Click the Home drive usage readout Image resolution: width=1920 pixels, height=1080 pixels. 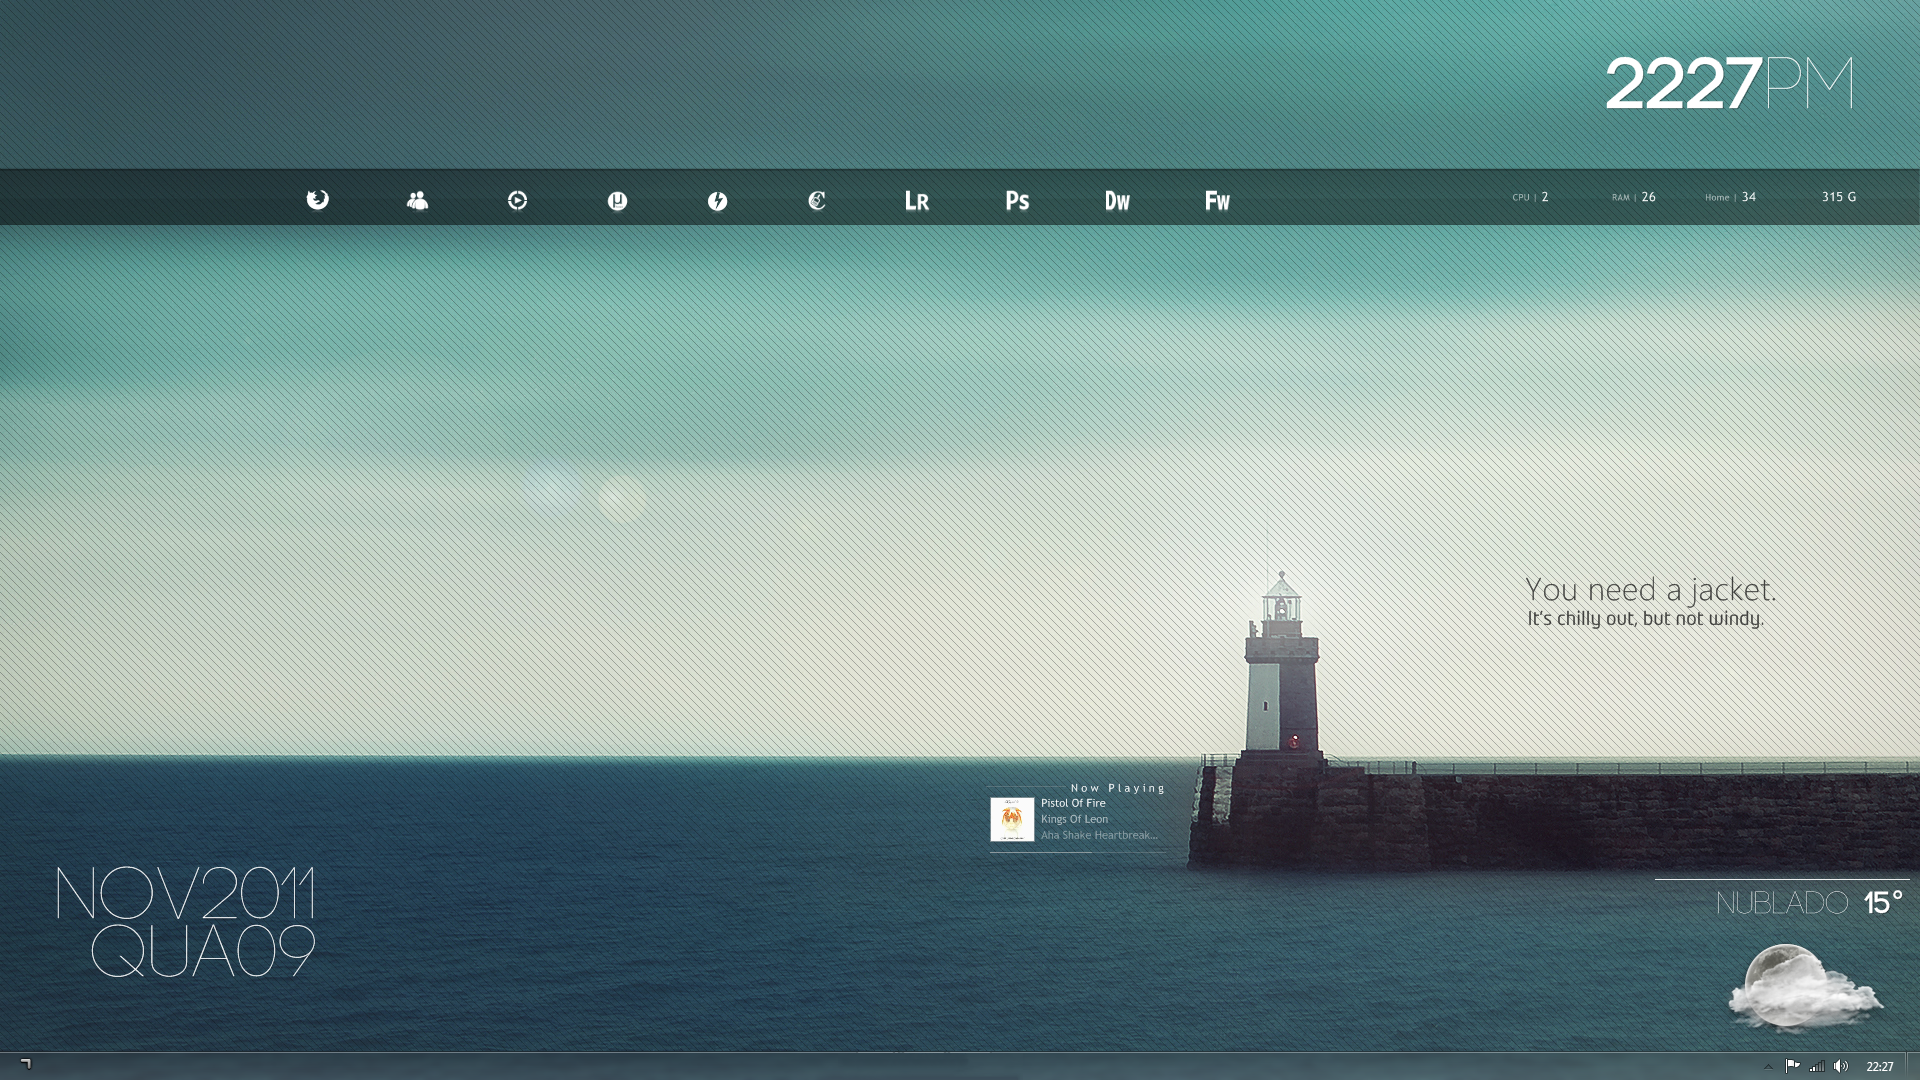(x=1730, y=197)
